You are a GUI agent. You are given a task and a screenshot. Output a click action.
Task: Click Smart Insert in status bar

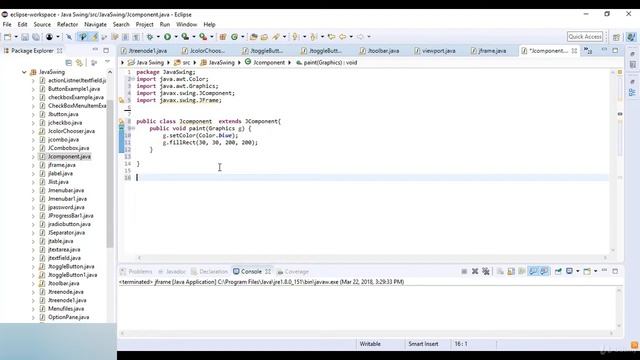(423, 344)
